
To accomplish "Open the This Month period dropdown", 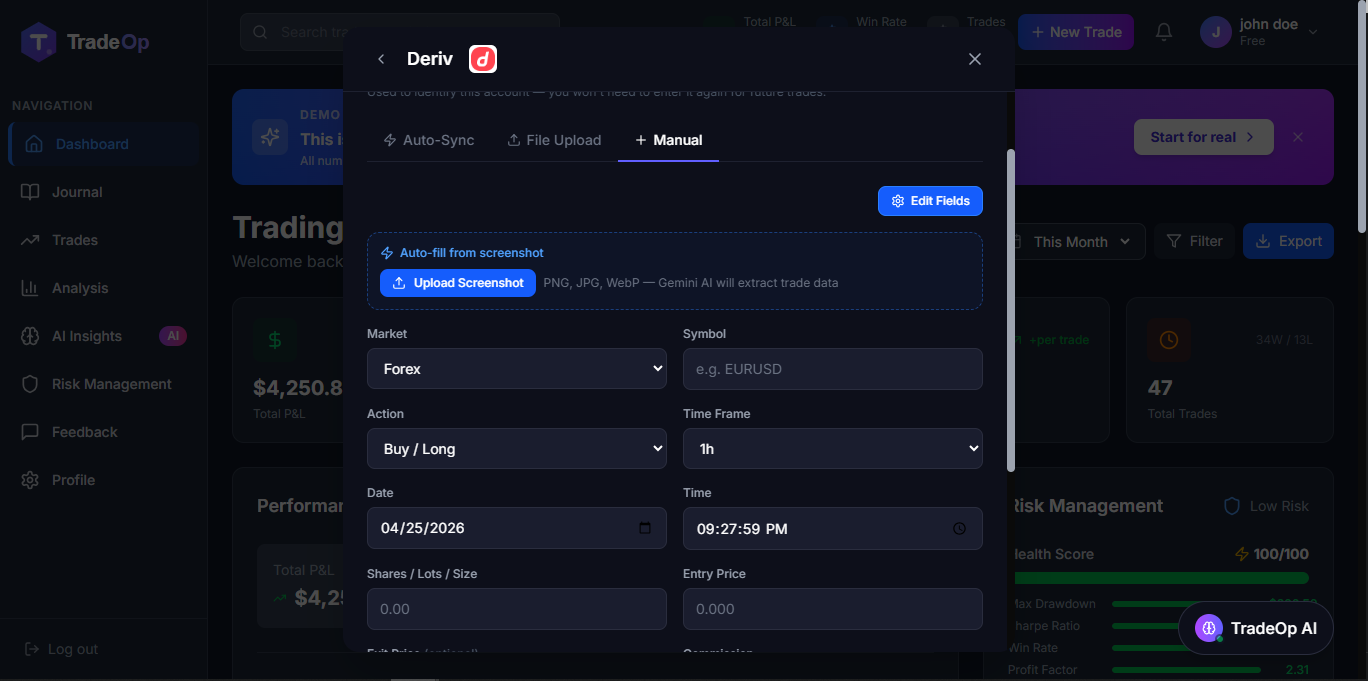I will (x=1072, y=241).
